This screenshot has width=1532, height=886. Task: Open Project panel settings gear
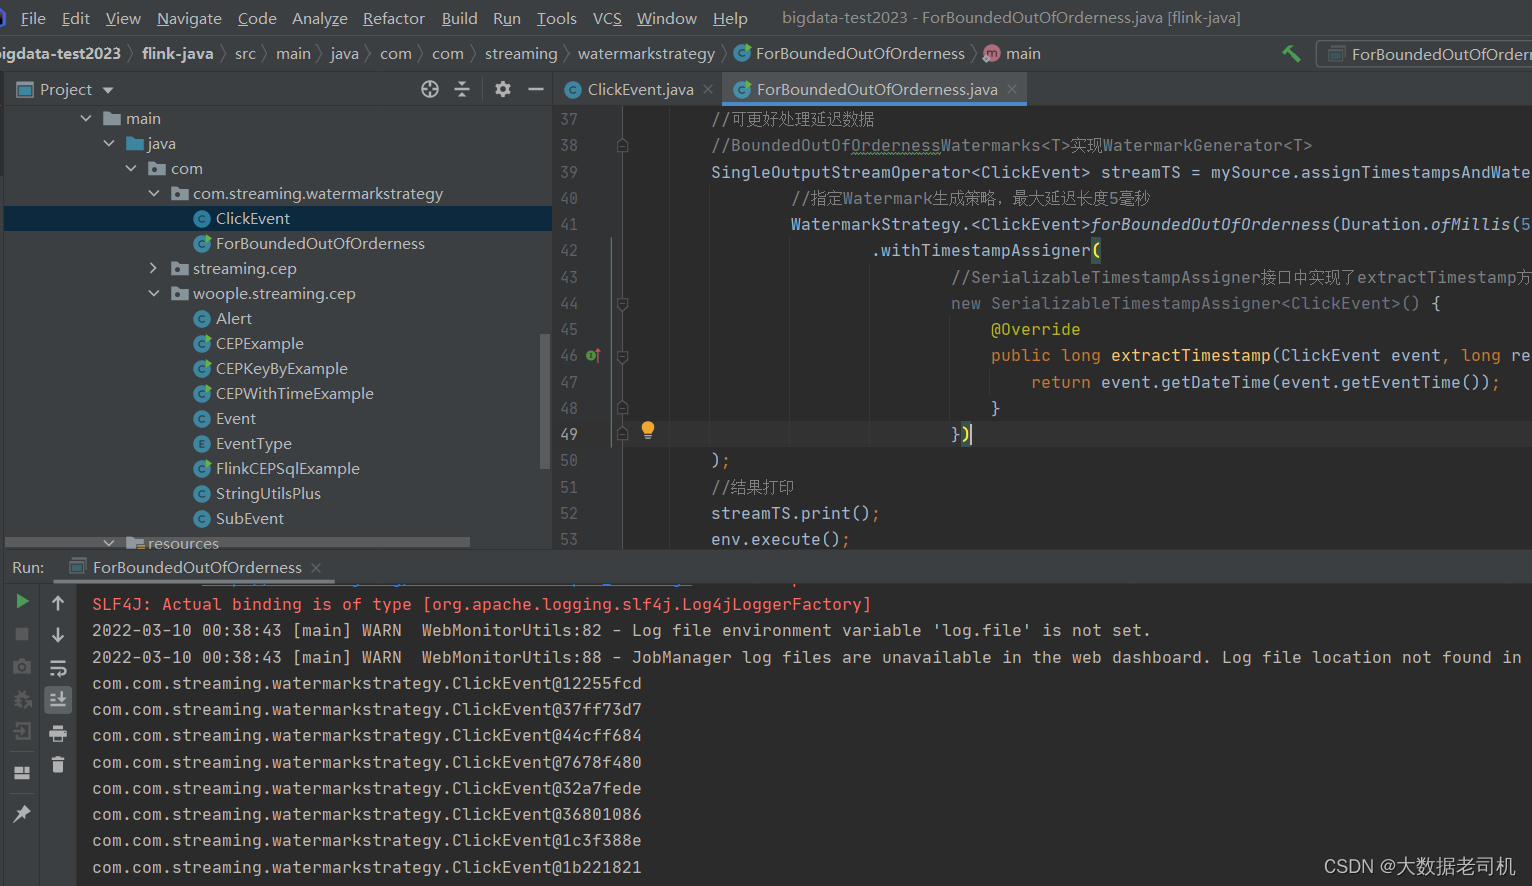click(503, 89)
